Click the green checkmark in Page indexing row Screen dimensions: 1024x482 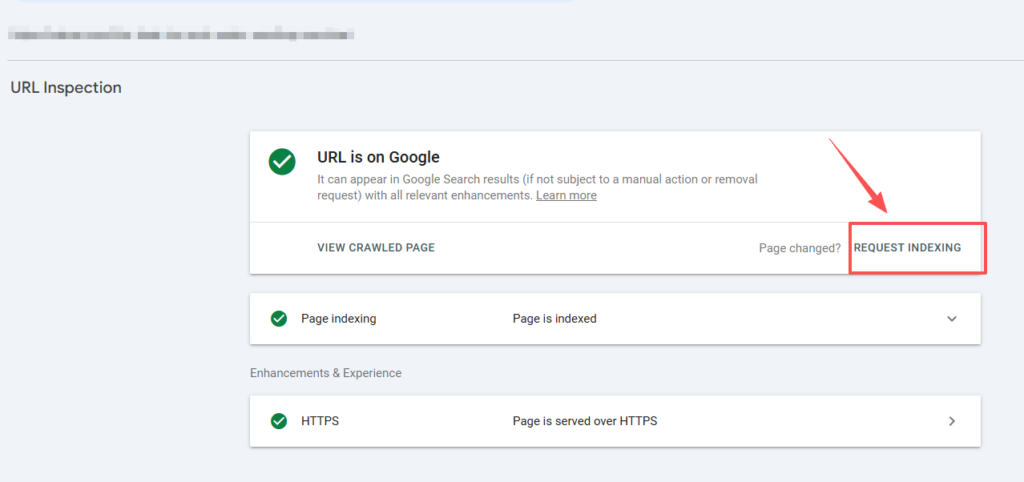279,319
